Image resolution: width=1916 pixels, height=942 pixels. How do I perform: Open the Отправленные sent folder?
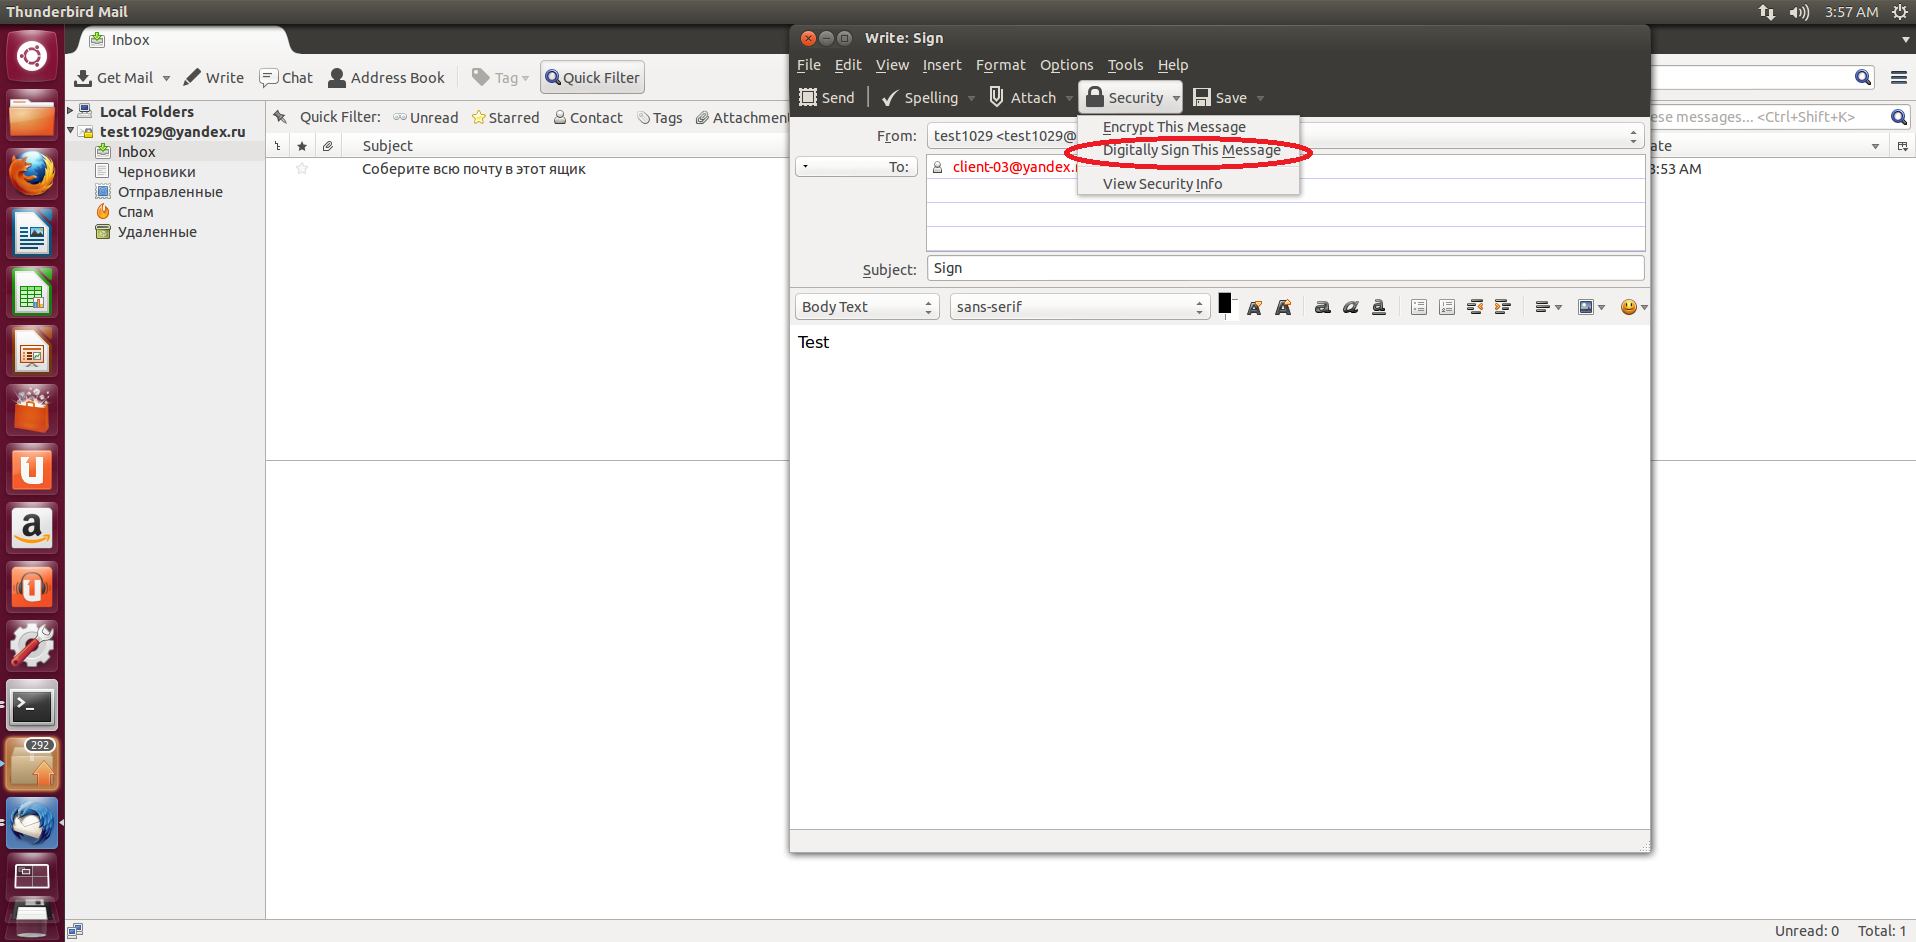click(x=170, y=192)
